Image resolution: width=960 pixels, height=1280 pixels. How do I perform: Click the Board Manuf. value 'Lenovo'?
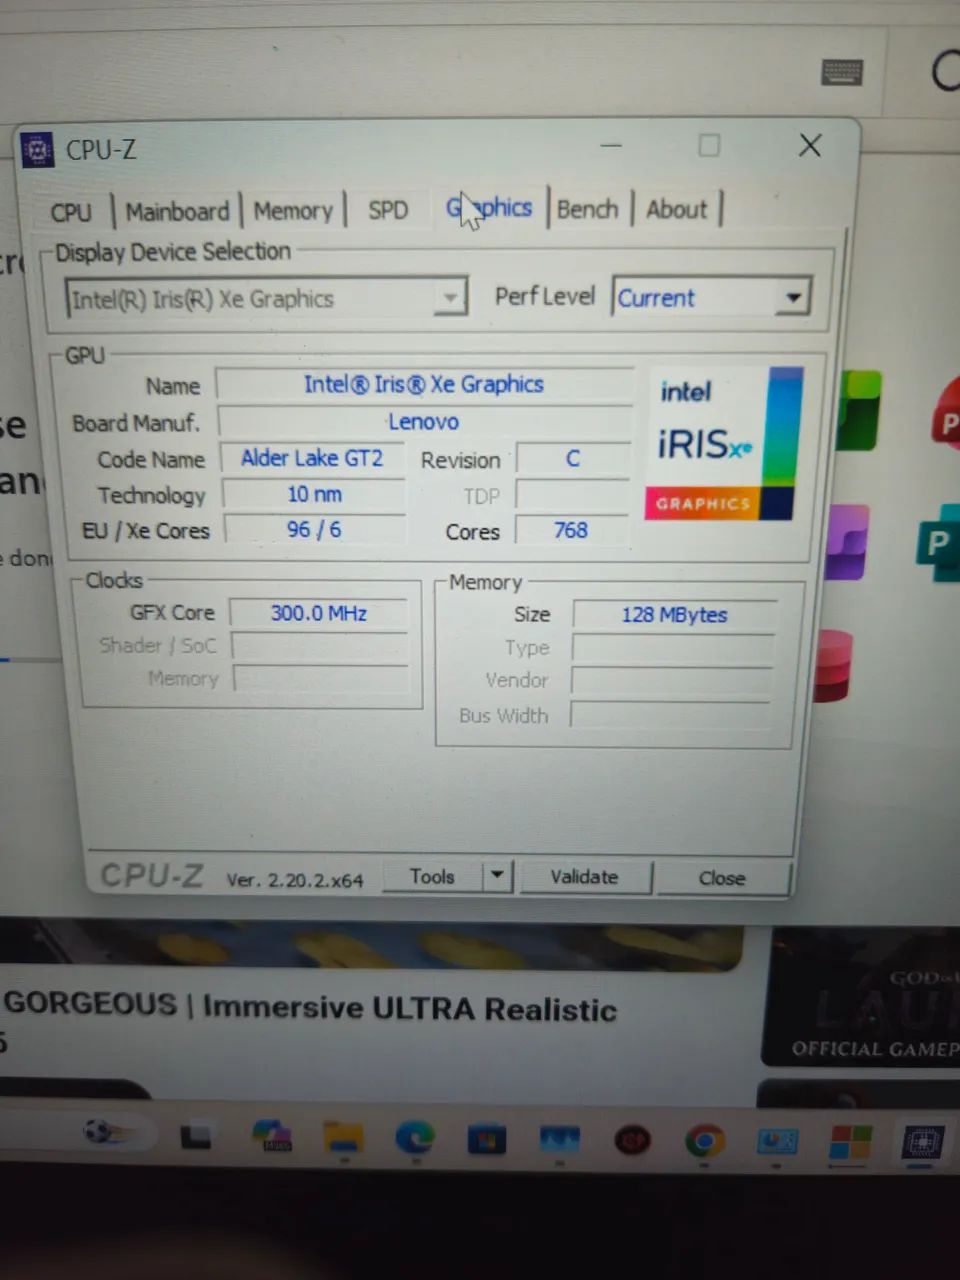pyautogui.click(x=424, y=422)
